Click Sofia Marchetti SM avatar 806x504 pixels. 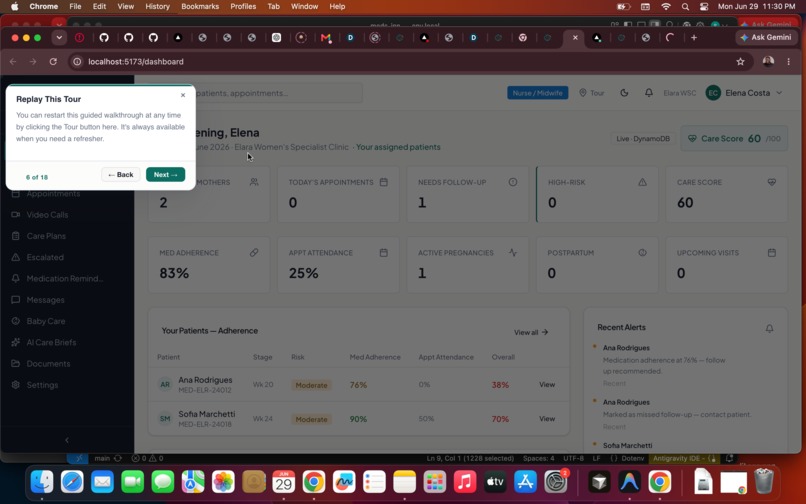pos(165,419)
